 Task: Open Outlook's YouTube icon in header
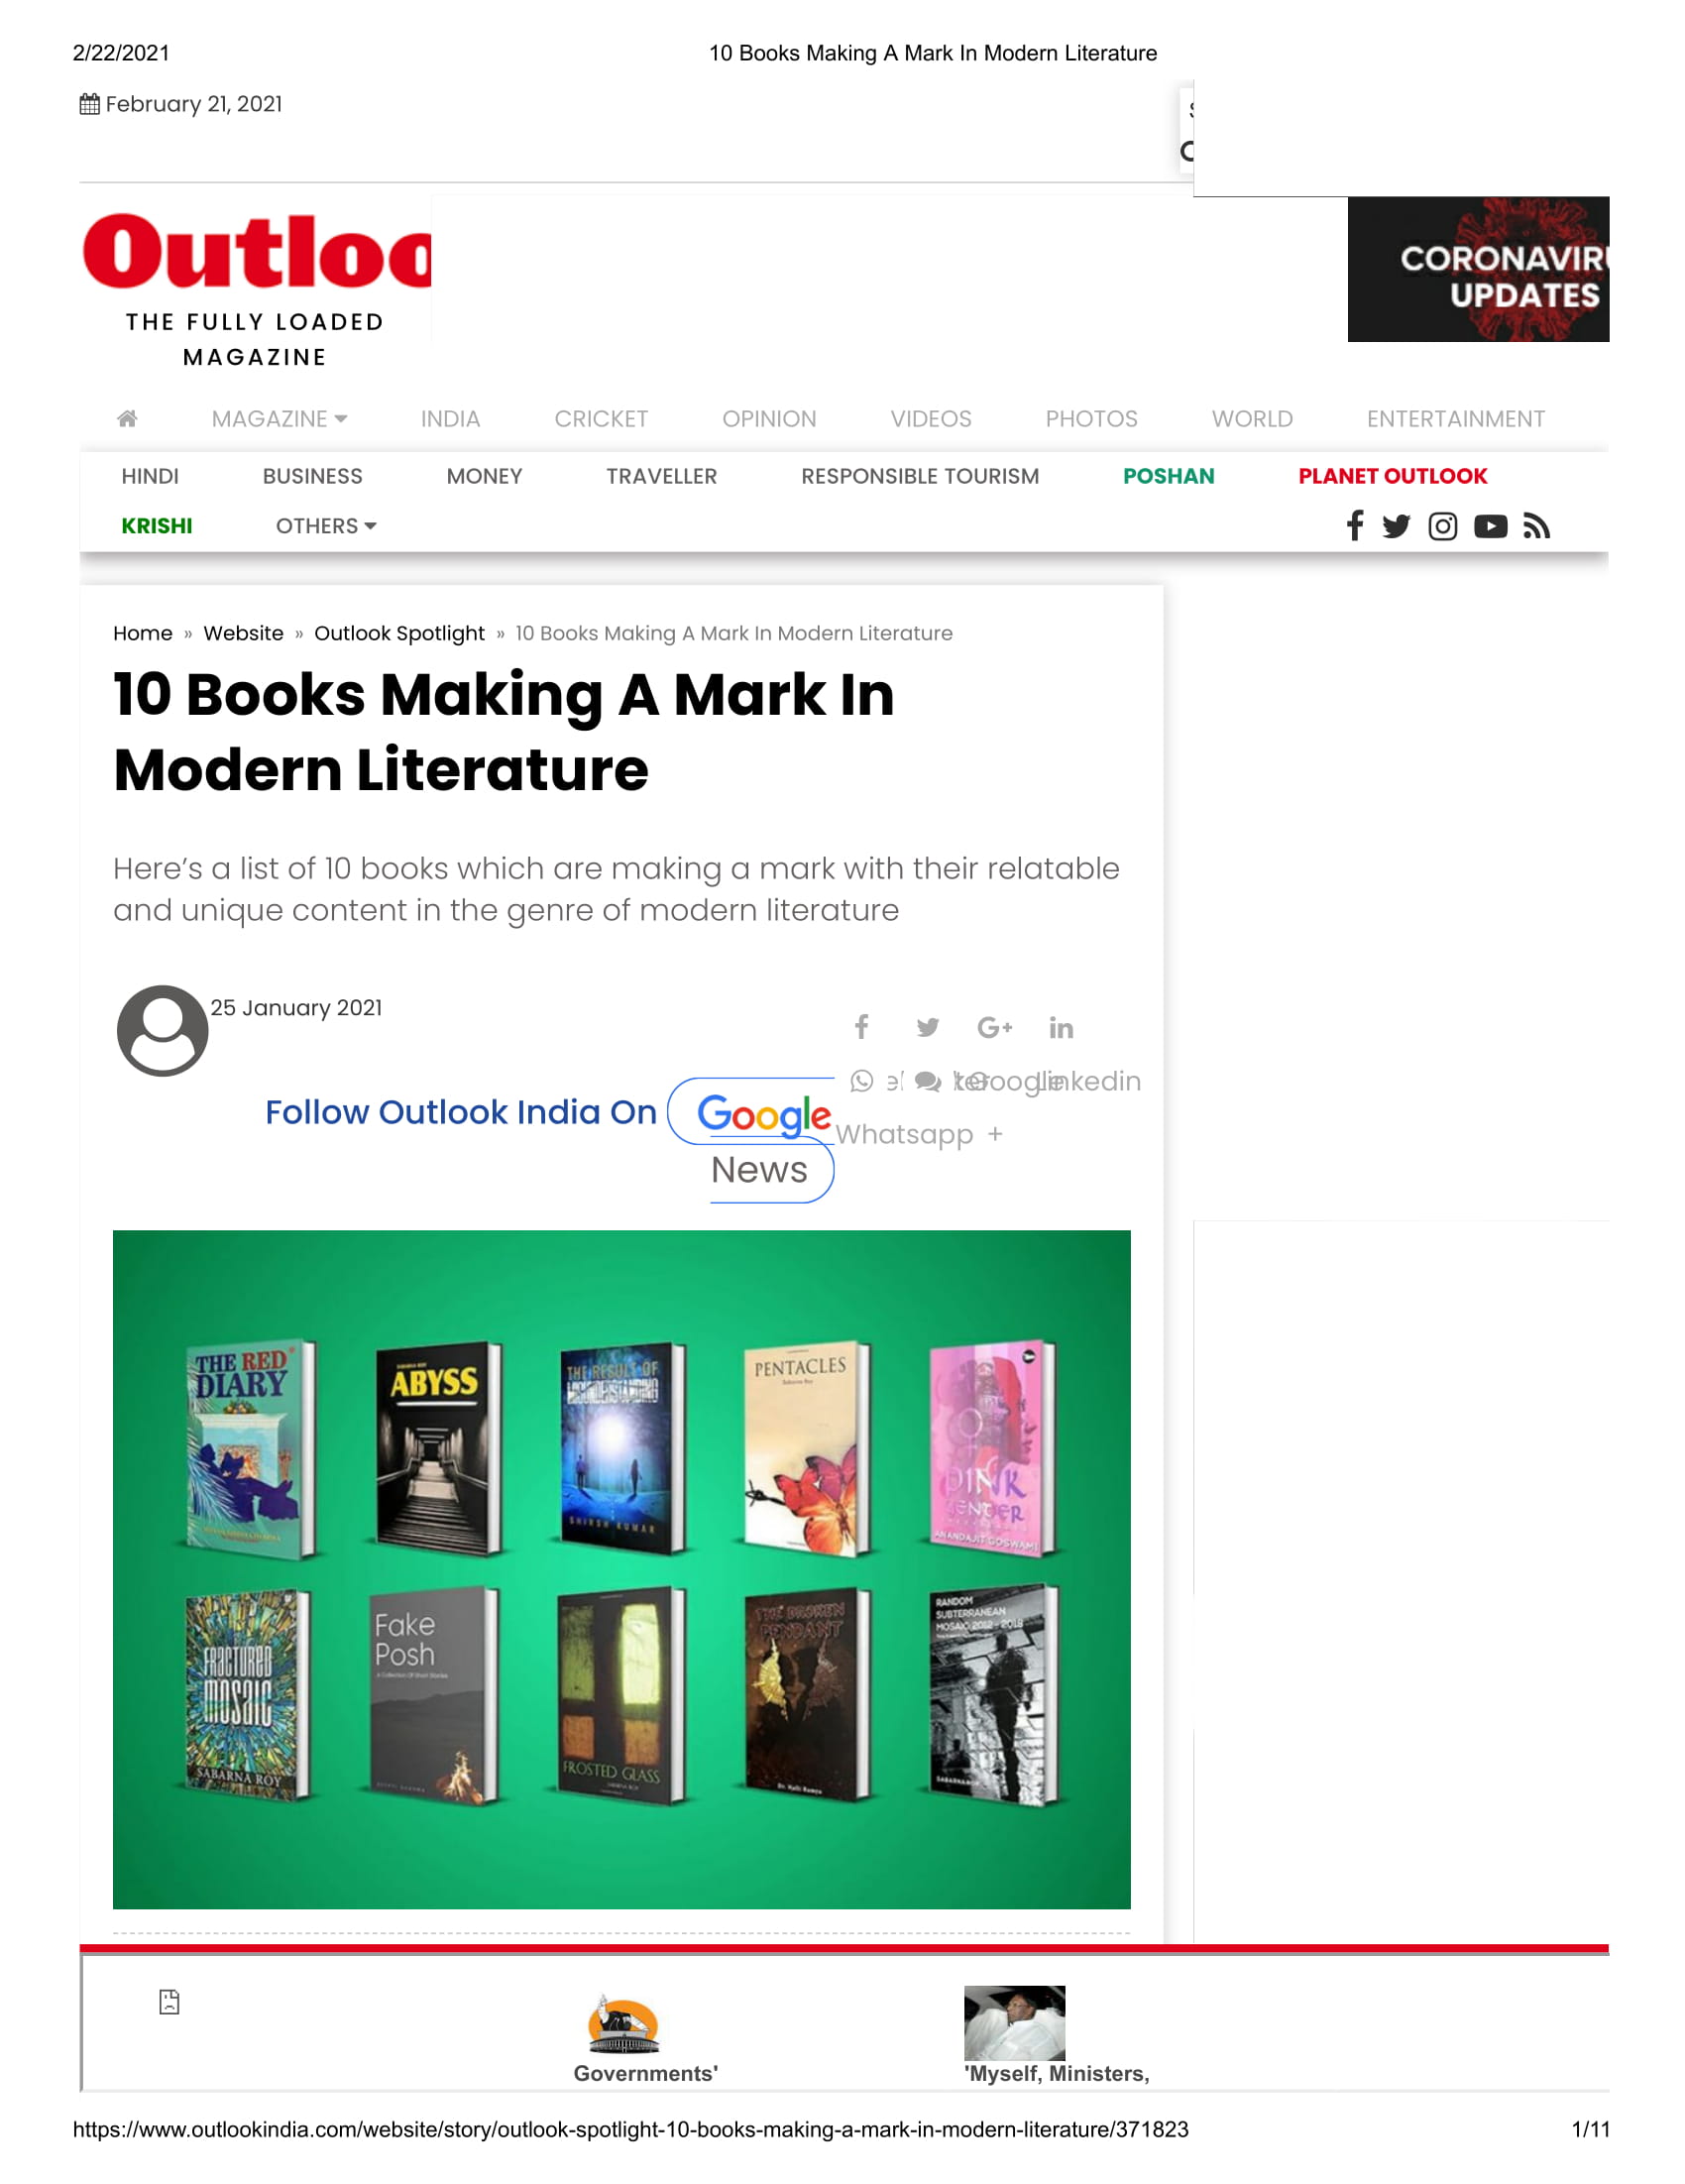1490,526
